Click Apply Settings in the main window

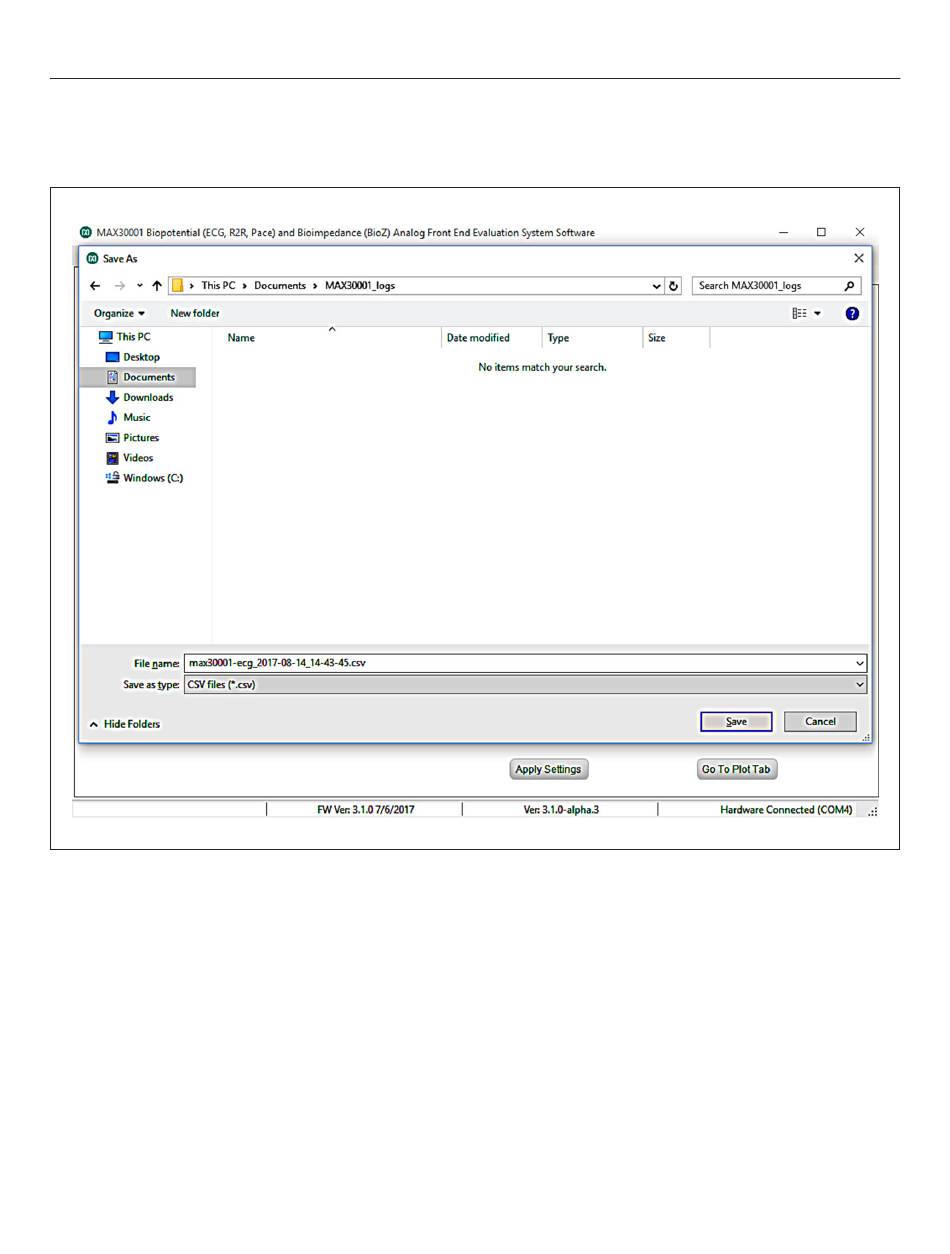pos(548,769)
